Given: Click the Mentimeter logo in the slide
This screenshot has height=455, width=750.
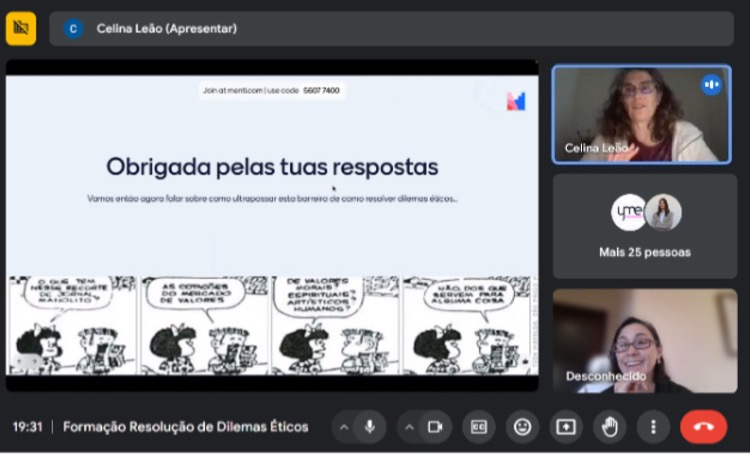Looking at the screenshot, I should [516, 101].
